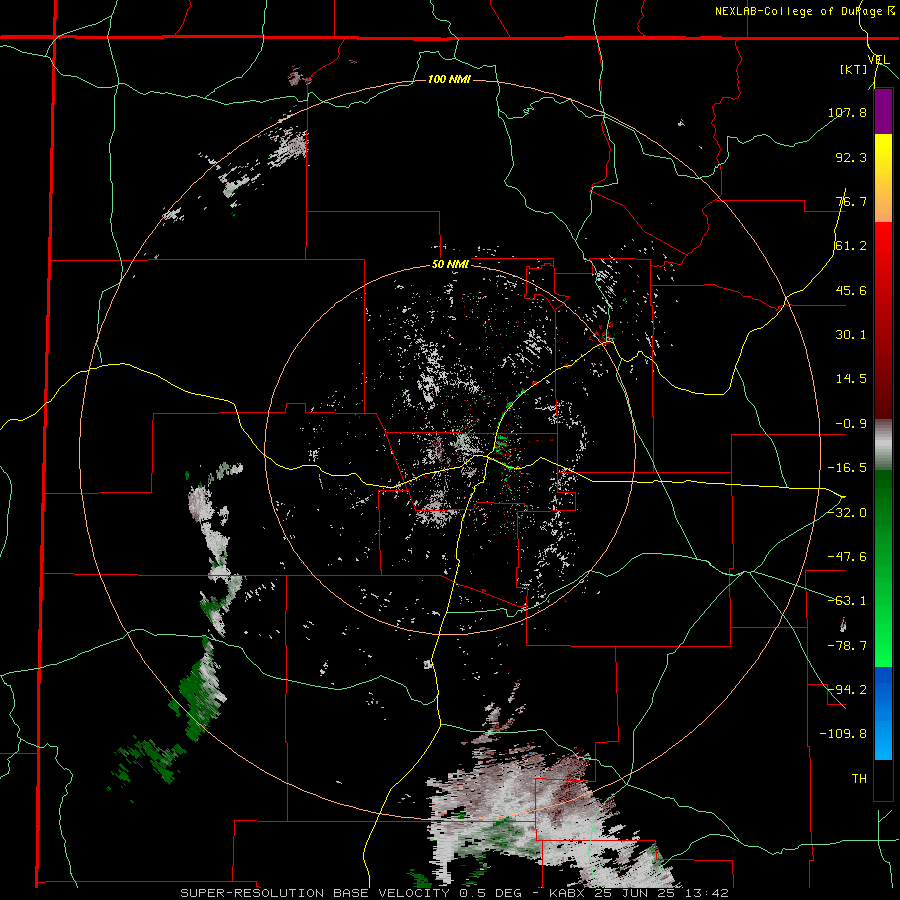Select the 45.6 scale value
The width and height of the screenshot is (900, 900).
click(851, 290)
